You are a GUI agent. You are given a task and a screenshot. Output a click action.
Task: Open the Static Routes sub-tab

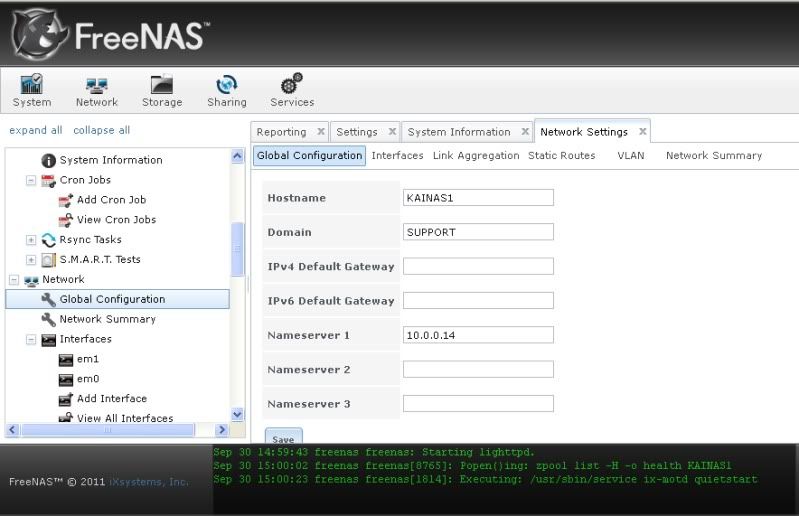click(x=562, y=155)
